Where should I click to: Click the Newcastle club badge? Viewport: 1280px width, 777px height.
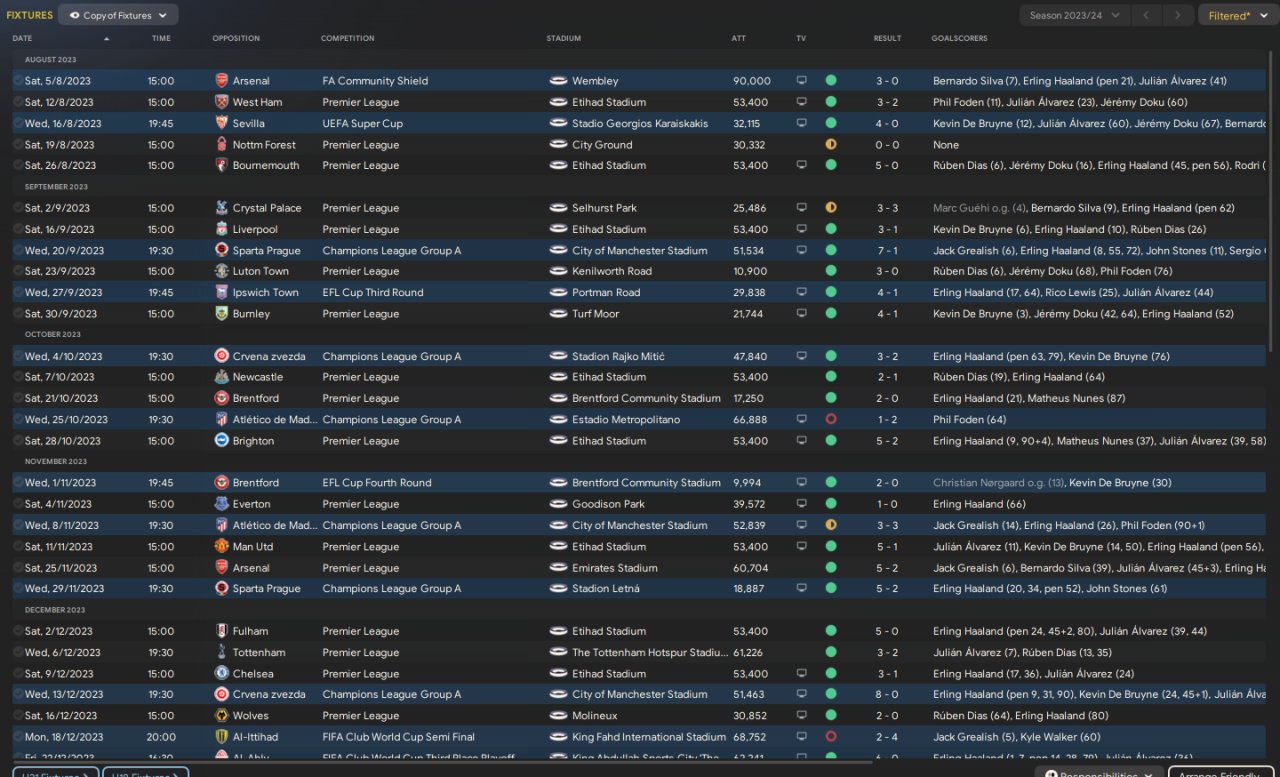[222, 377]
